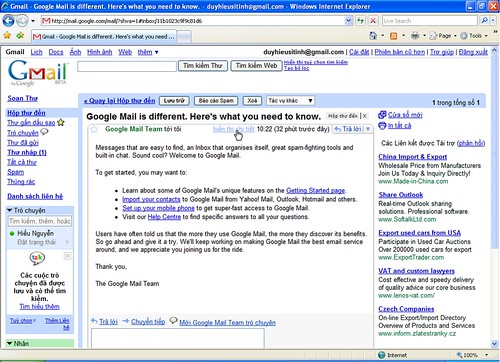500x362 pixels.
Task: Click the Báo cáo Spam button
Action: 216,101
